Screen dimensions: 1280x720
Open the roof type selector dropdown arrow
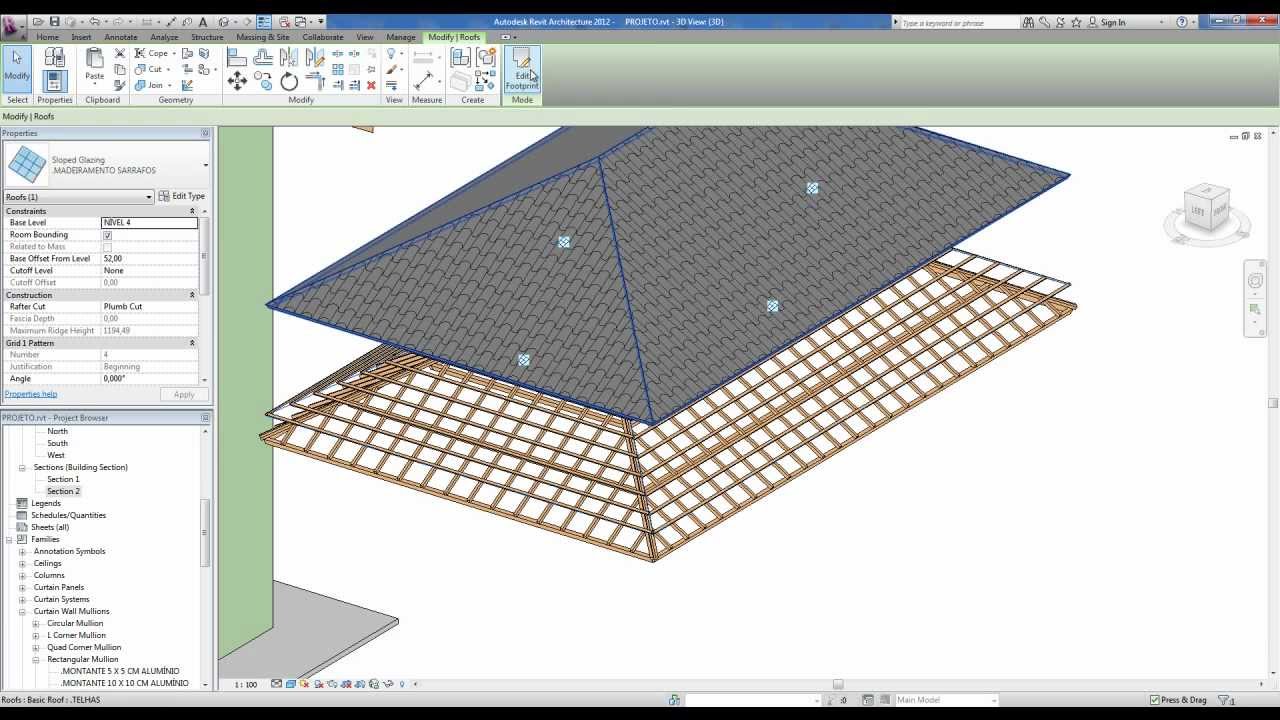coord(205,165)
